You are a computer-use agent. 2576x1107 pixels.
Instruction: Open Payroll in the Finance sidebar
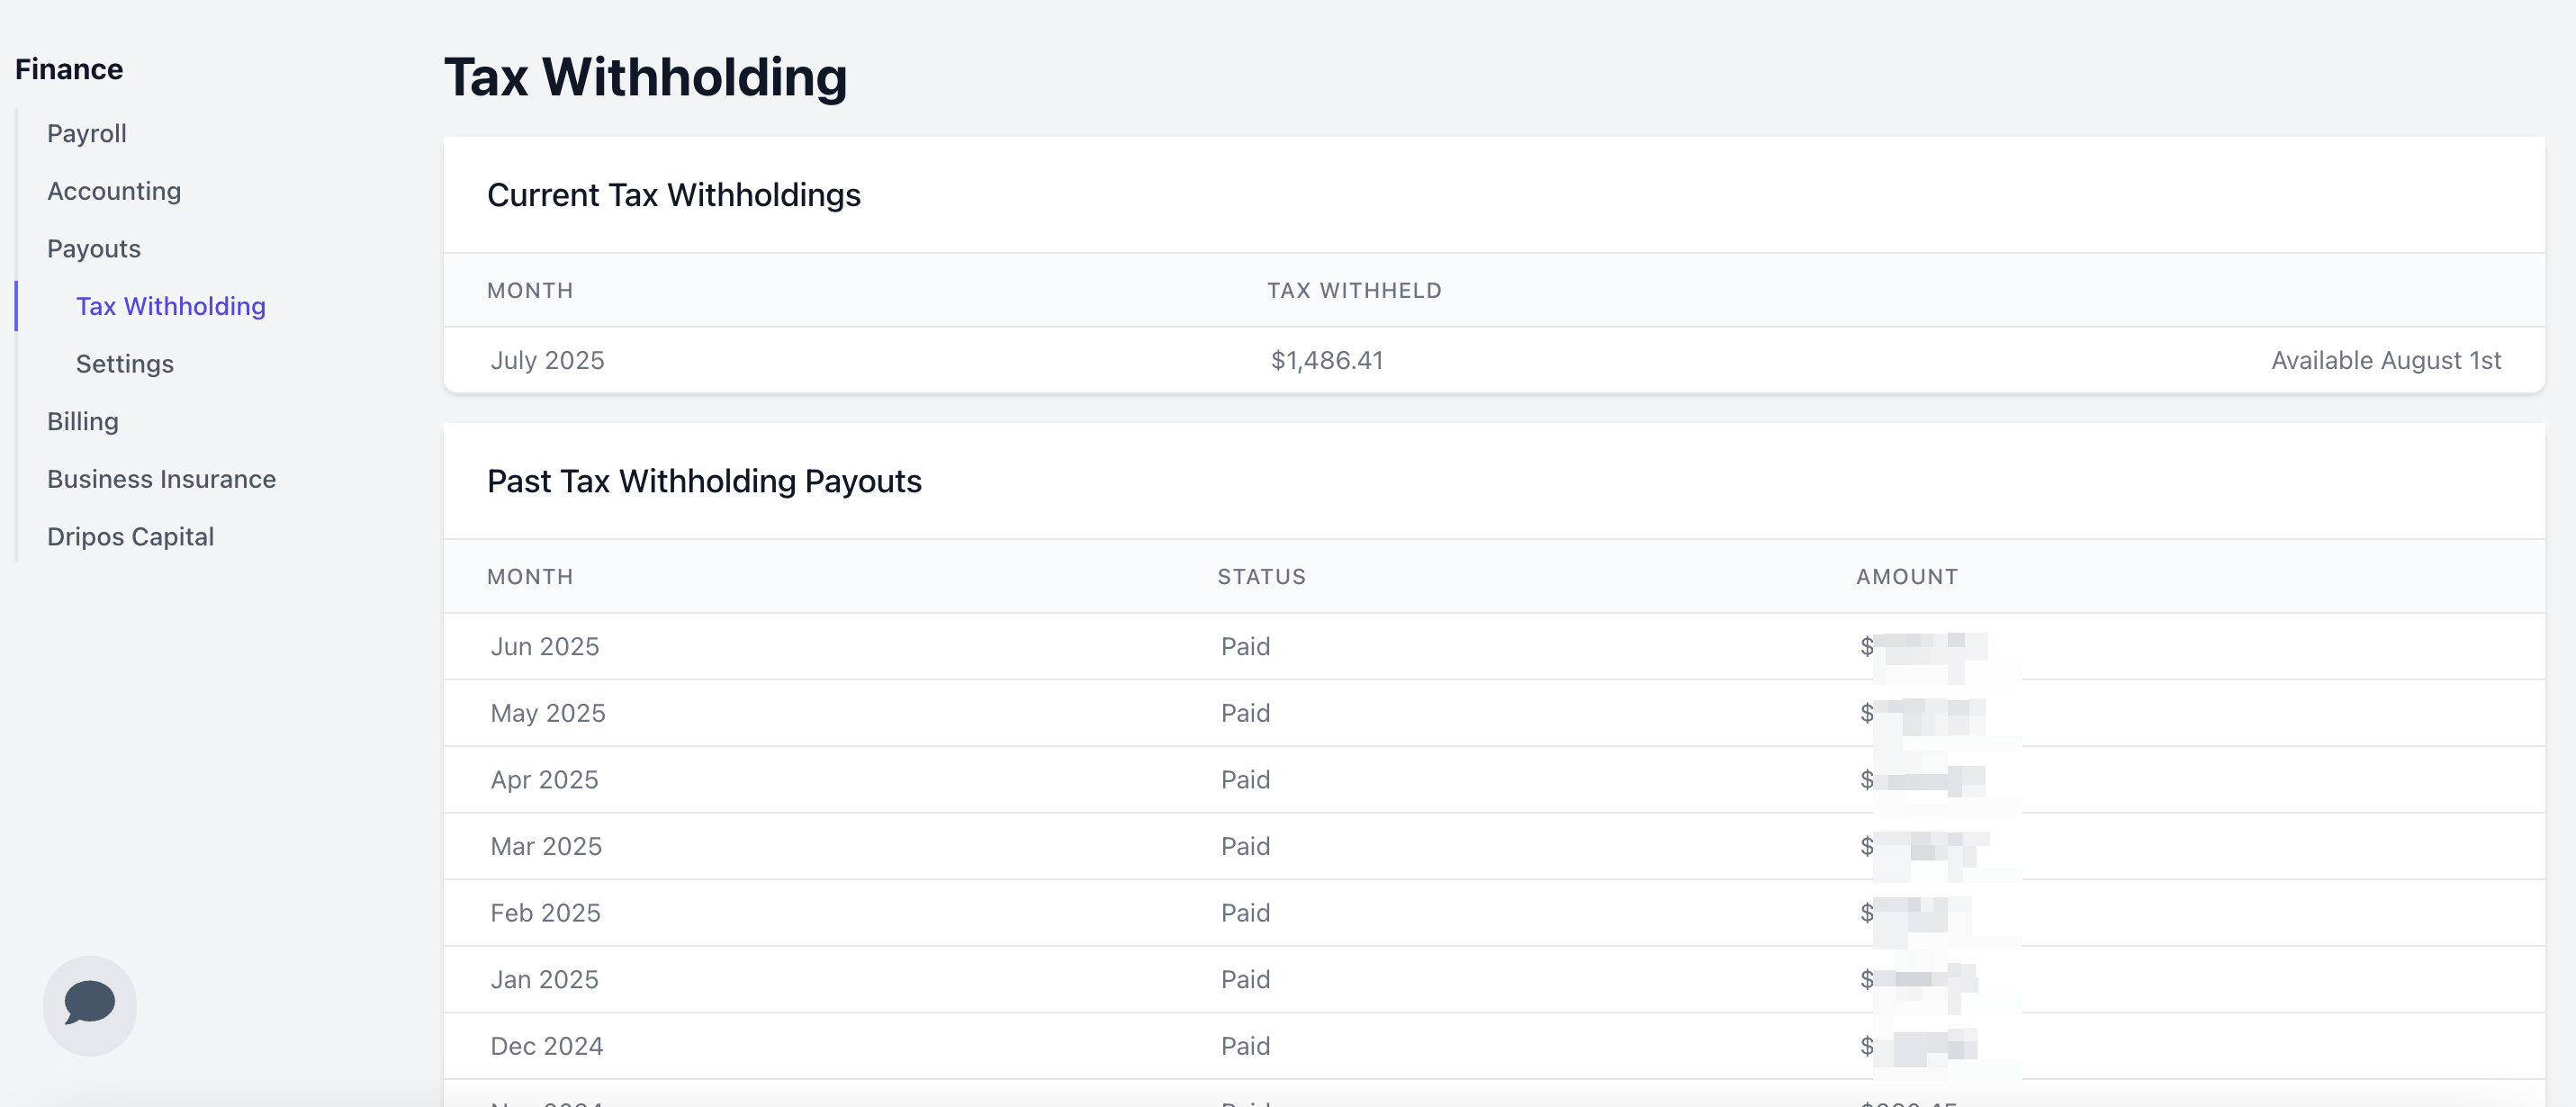pyautogui.click(x=87, y=133)
